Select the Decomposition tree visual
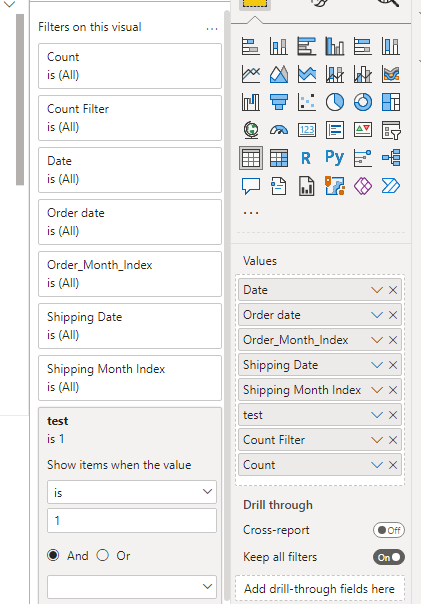 click(391, 158)
